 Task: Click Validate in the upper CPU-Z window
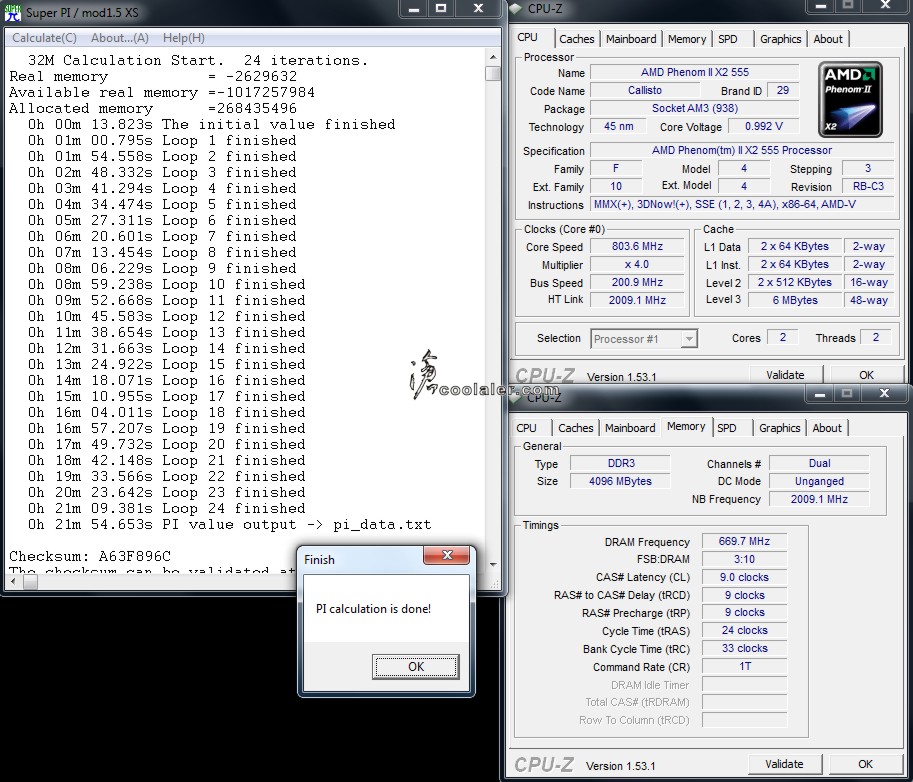pyautogui.click(x=785, y=375)
